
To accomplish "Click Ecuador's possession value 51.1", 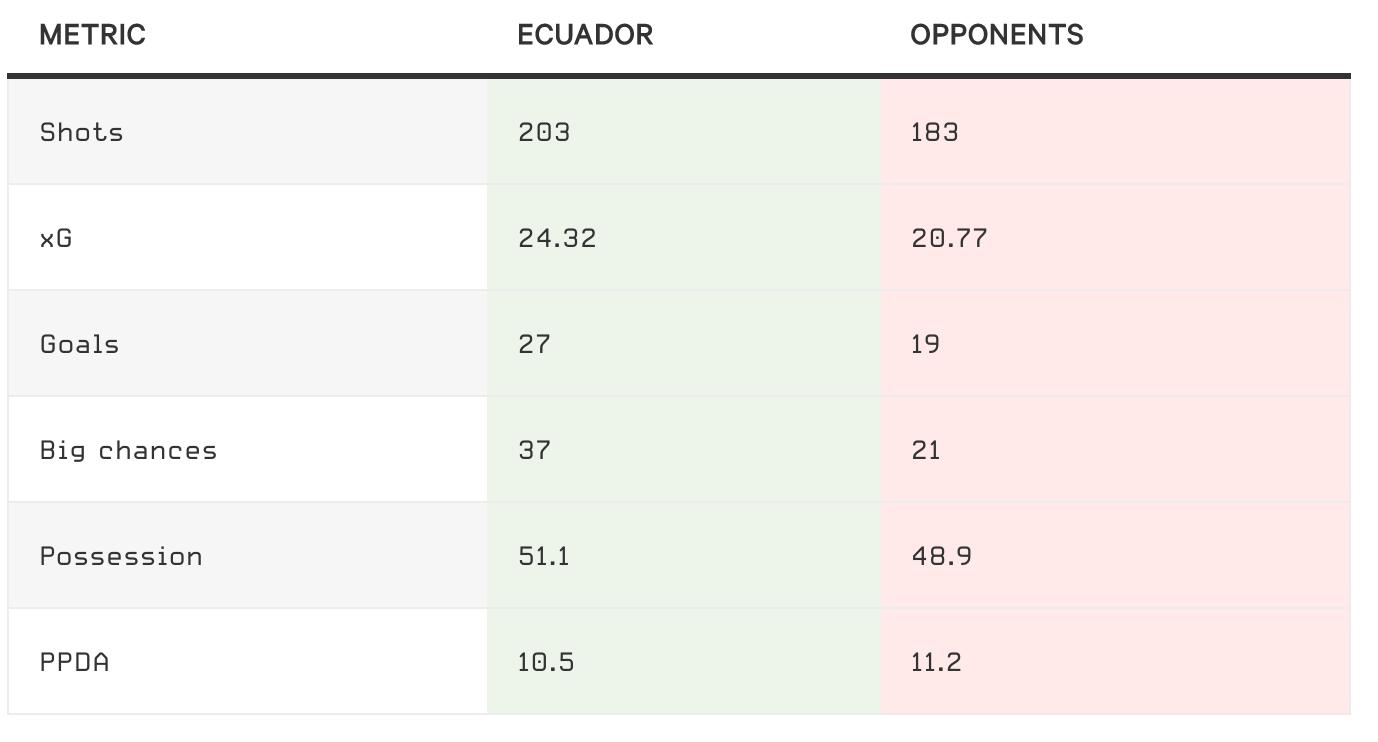I will [544, 556].
